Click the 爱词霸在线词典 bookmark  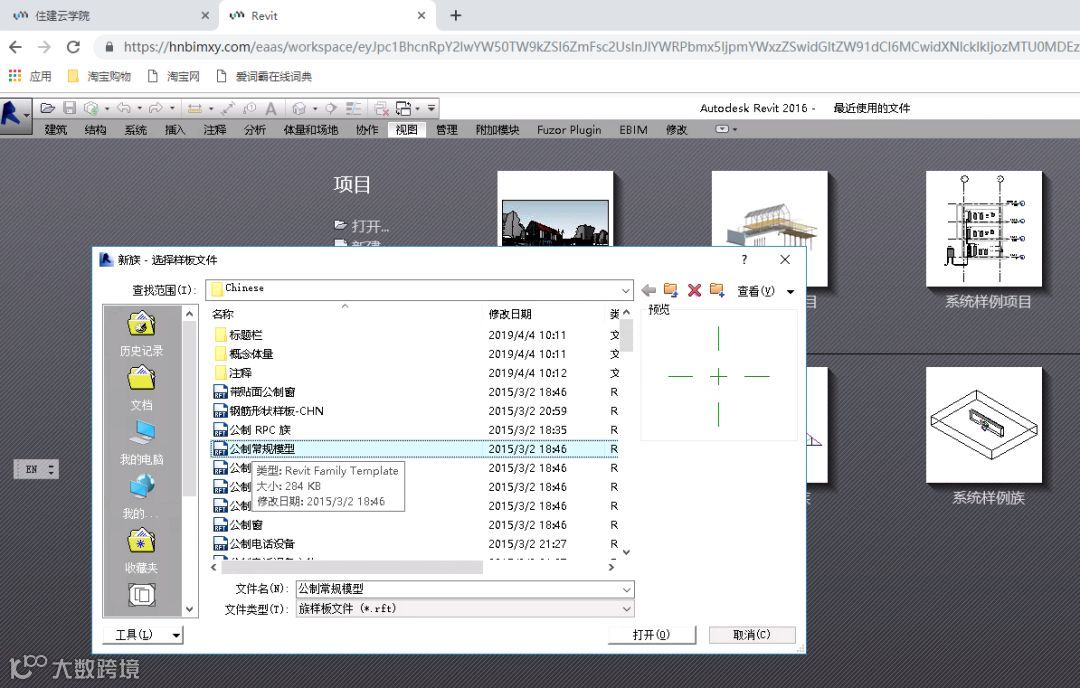click(263, 76)
